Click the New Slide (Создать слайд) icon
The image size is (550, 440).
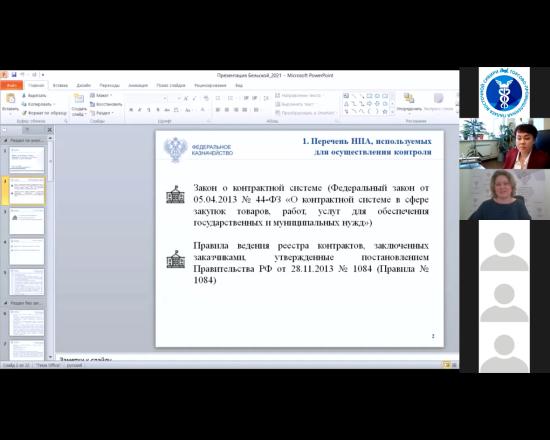79,99
